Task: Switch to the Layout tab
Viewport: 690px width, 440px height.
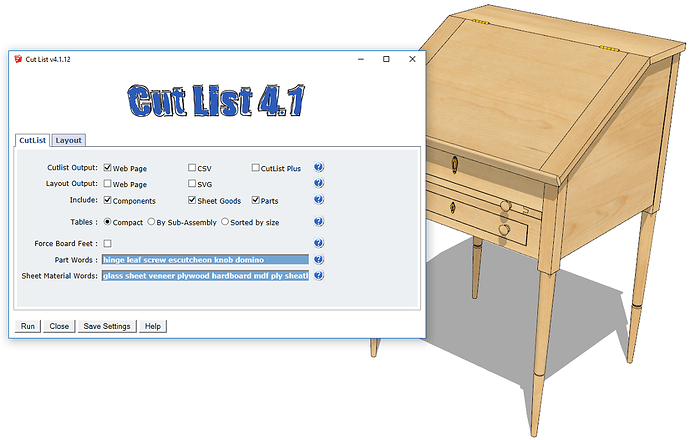Action: click(68, 140)
